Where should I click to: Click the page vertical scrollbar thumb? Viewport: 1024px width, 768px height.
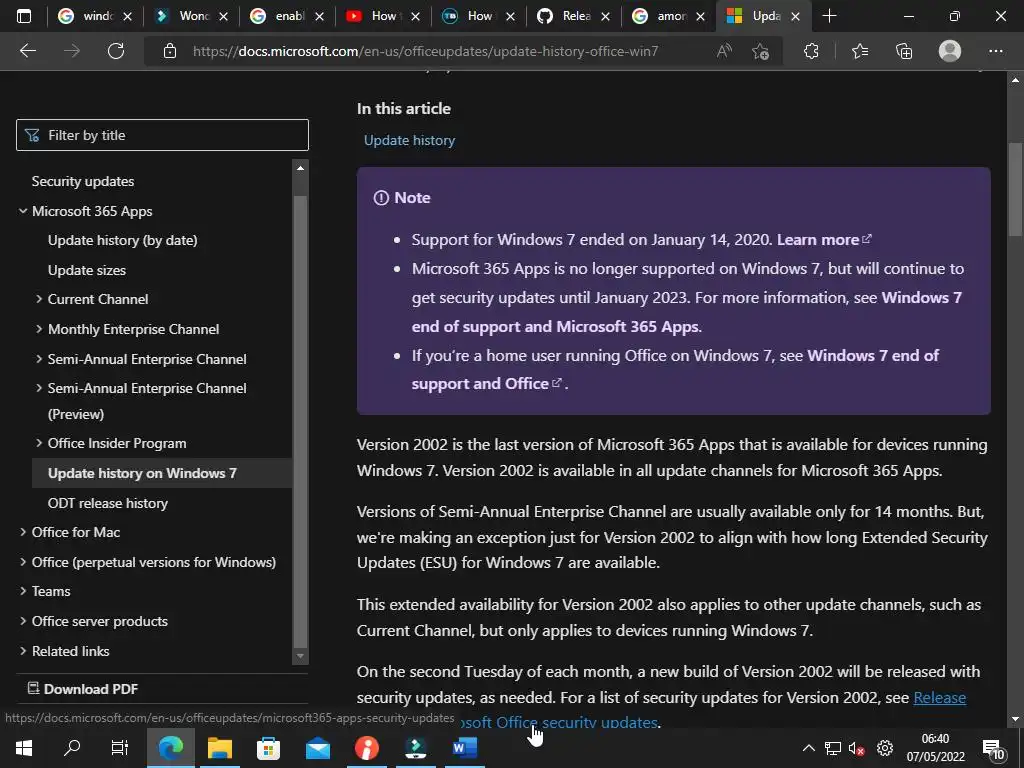pos(1015,189)
